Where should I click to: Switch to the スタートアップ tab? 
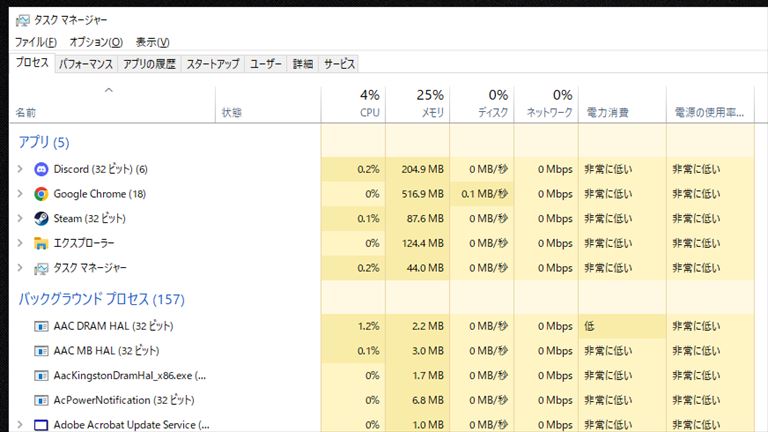click(213, 64)
